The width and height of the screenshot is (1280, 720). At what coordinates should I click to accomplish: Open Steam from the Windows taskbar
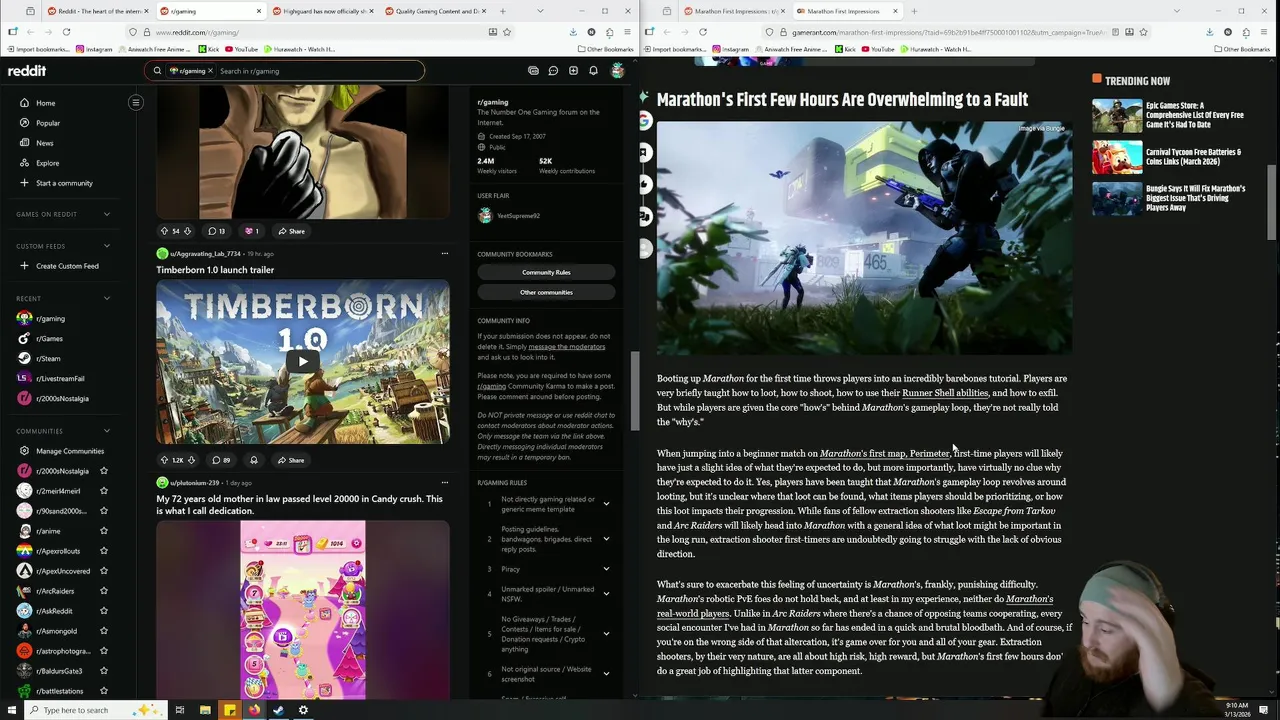(278, 710)
